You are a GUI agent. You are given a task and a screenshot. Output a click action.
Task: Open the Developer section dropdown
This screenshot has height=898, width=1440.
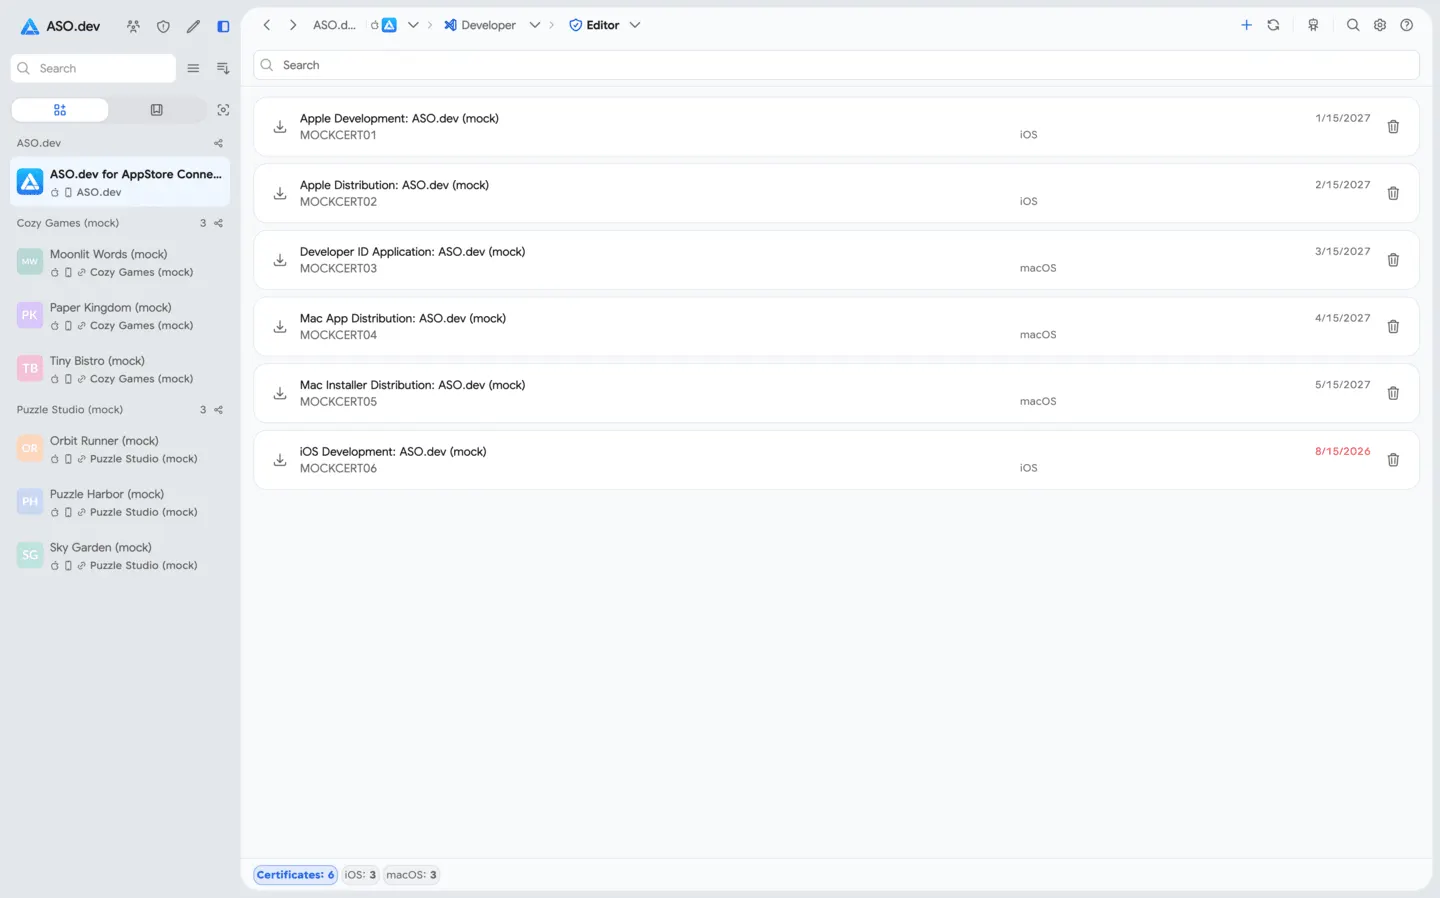pyautogui.click(x=535, y=25)
